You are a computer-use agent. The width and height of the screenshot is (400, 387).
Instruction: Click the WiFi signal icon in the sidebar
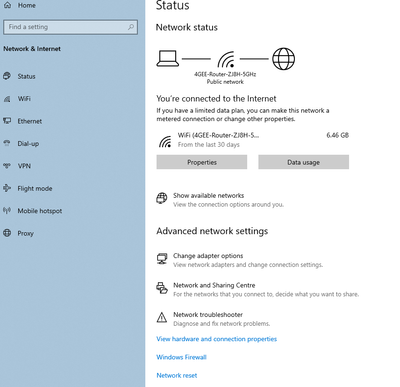(x=7, y=99)
